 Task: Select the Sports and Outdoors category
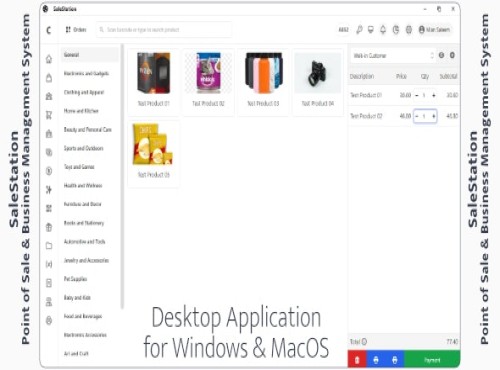[x=84, y=148]
